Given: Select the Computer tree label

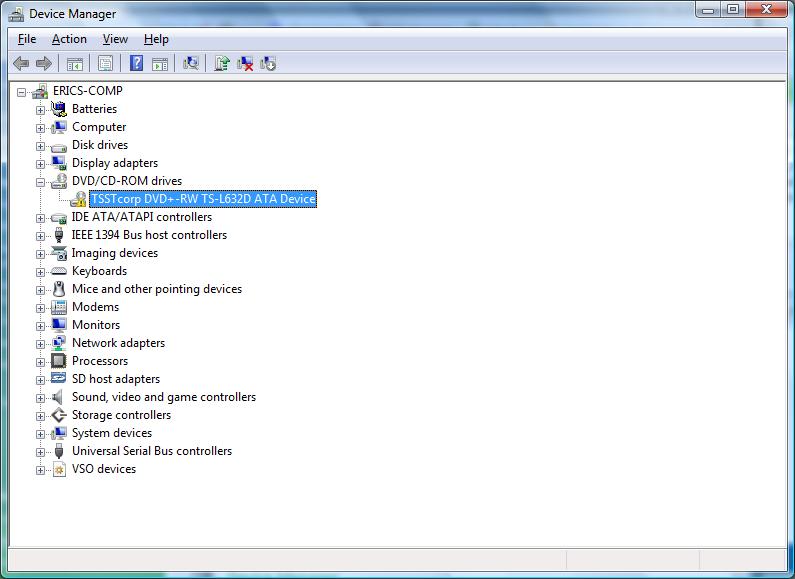Looking at the screenshot, I should [x=99, y=127].
